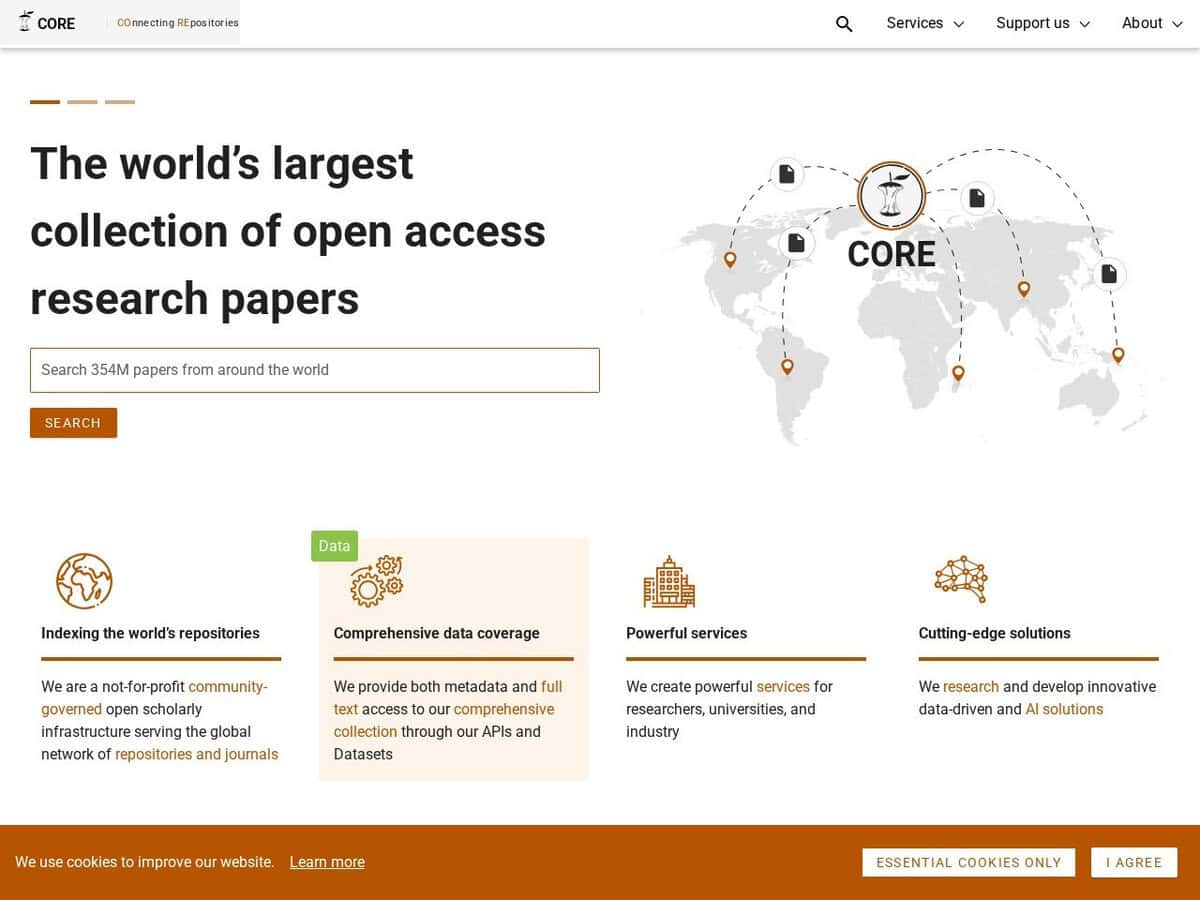Click the green Data badge

[x=334, y=546]
